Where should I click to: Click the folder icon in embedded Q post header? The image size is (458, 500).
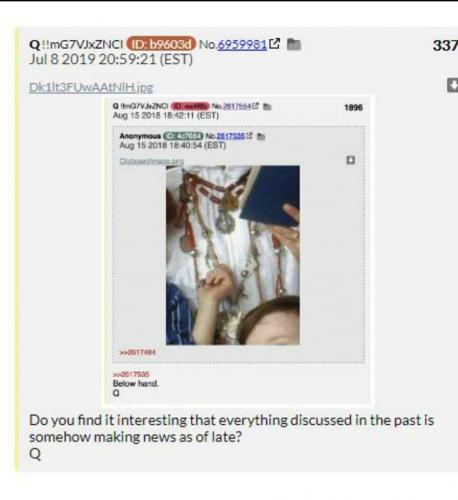(267, 107)
